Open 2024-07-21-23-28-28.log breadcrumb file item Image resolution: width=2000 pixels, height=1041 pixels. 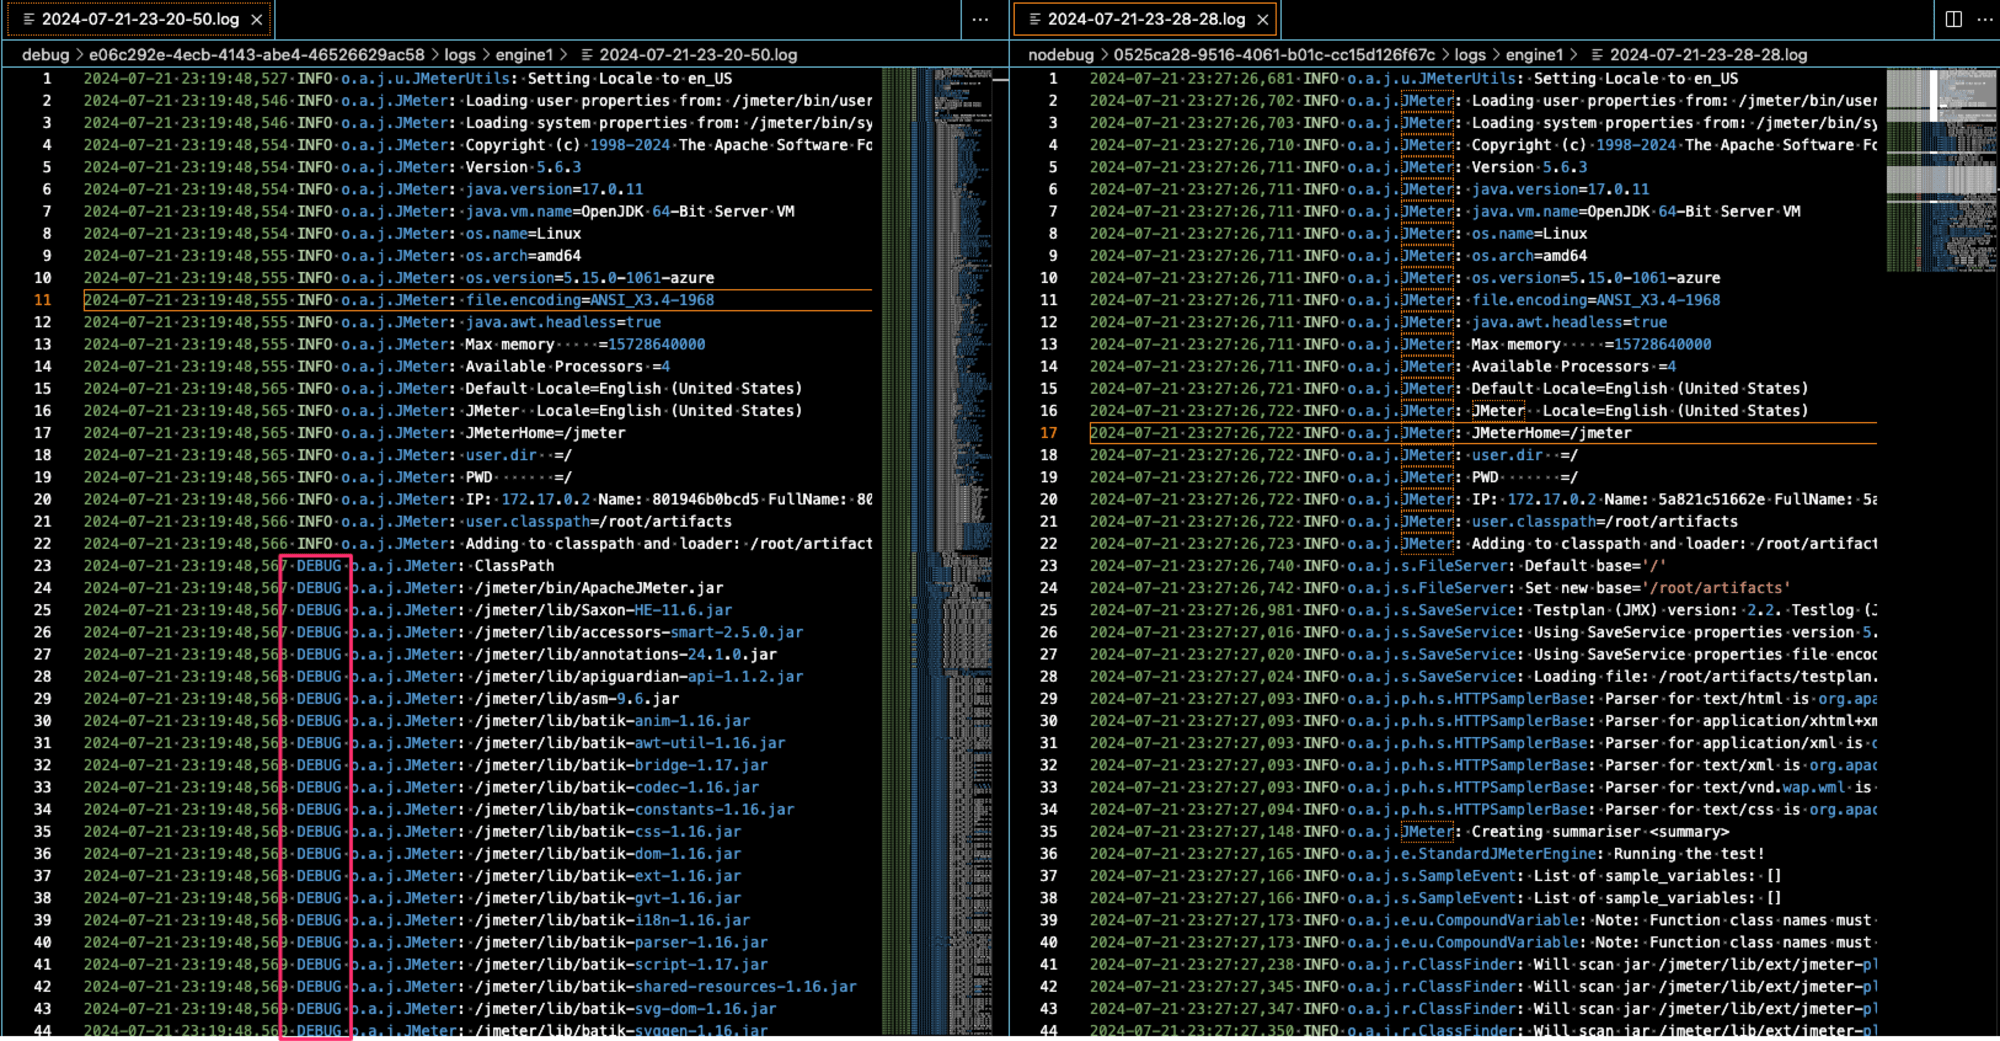click(x=1699, y=55)
